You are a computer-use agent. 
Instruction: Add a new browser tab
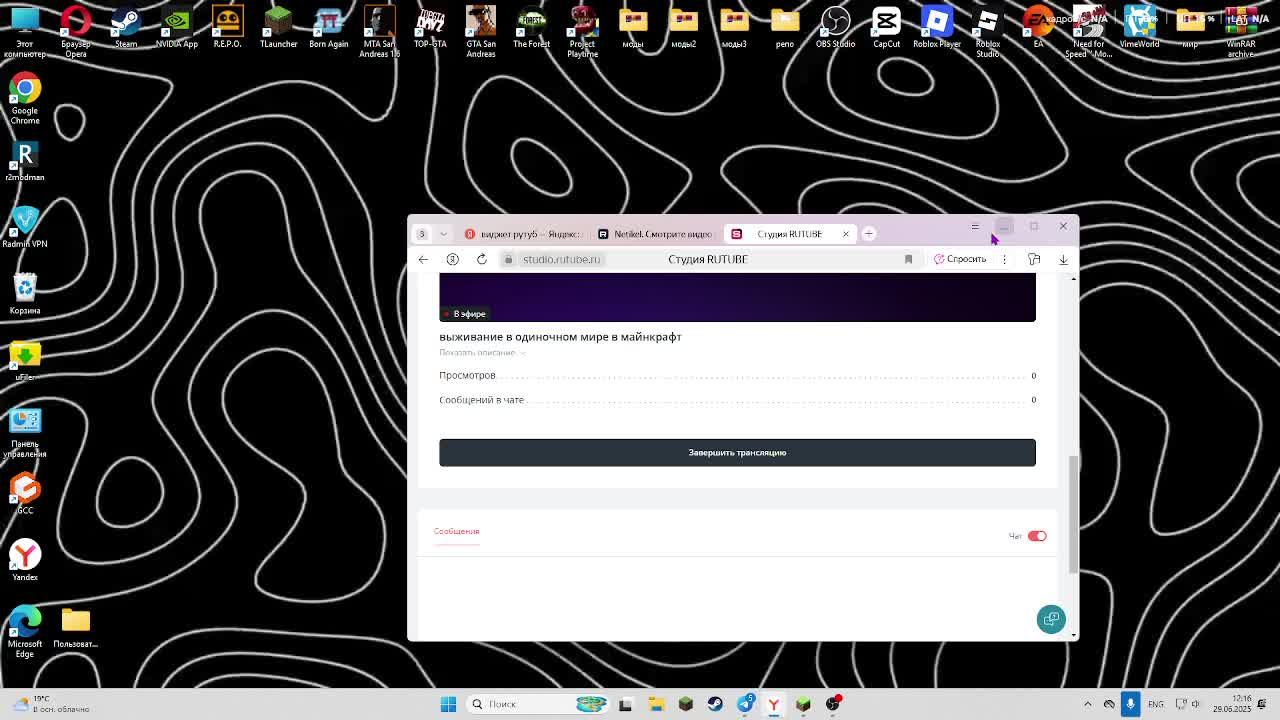click(x=869, y=234)
